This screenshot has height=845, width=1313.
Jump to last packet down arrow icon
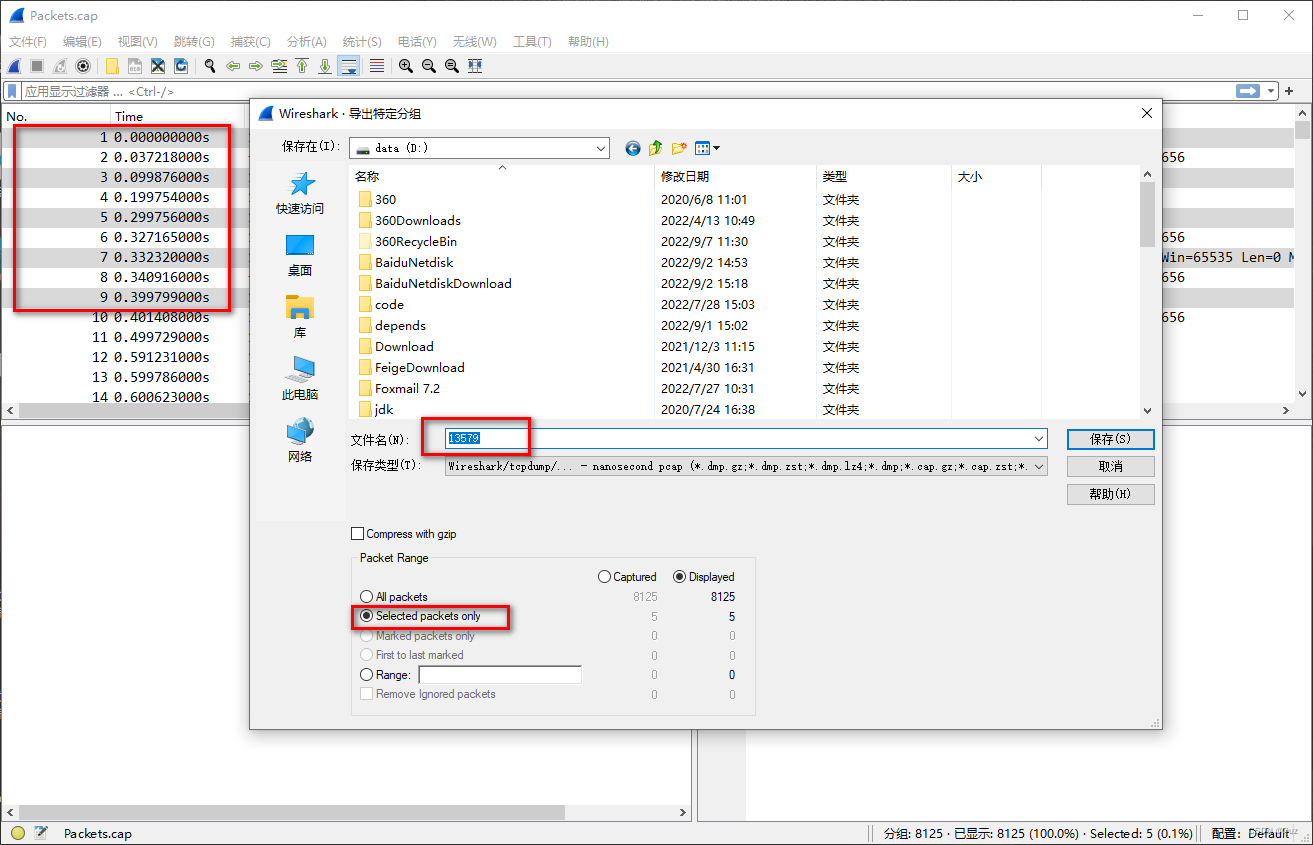coord(325,66)
